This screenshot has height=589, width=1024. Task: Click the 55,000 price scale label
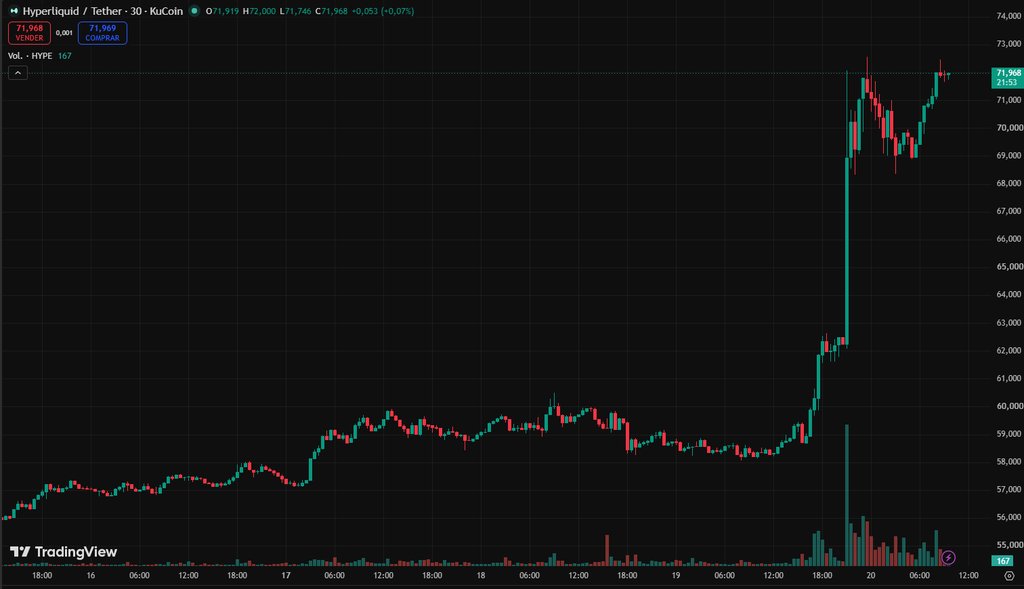tap(1010, 545)
